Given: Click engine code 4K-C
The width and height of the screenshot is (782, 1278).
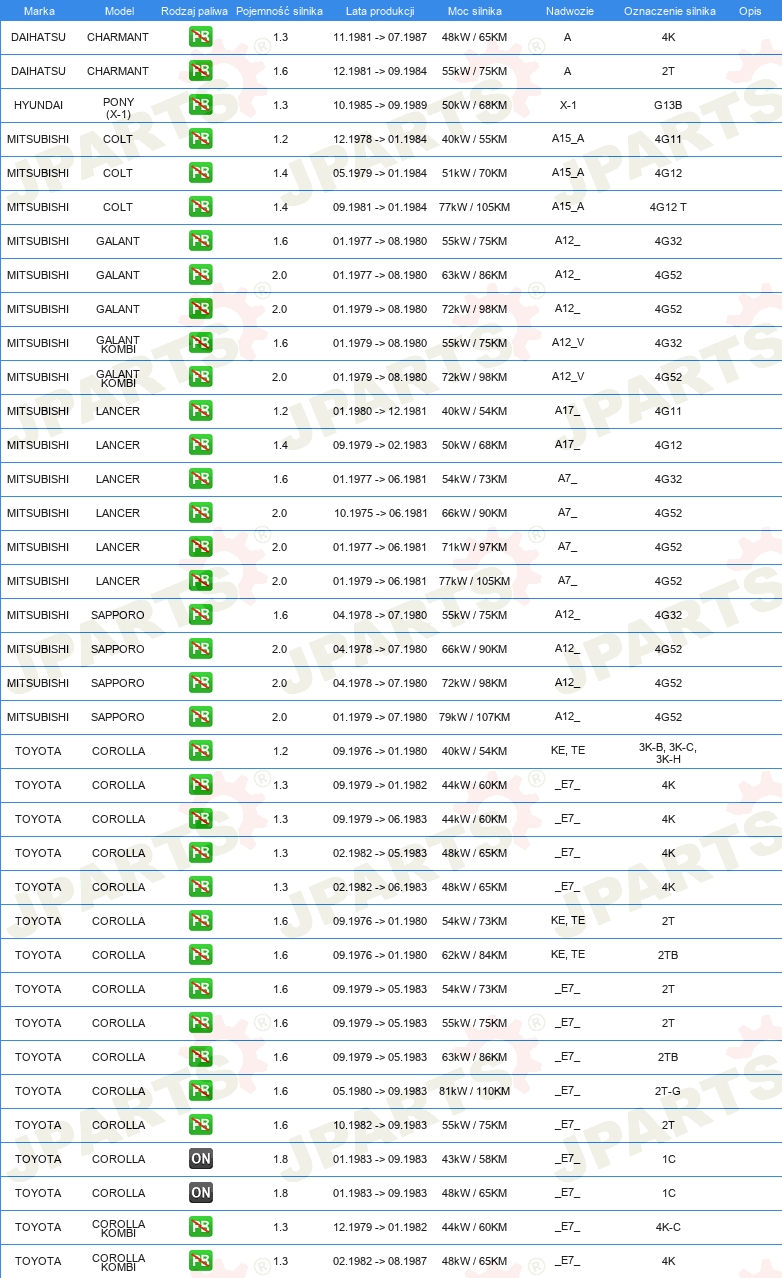Looking at the screenshot, I should tap(668, 1227).
